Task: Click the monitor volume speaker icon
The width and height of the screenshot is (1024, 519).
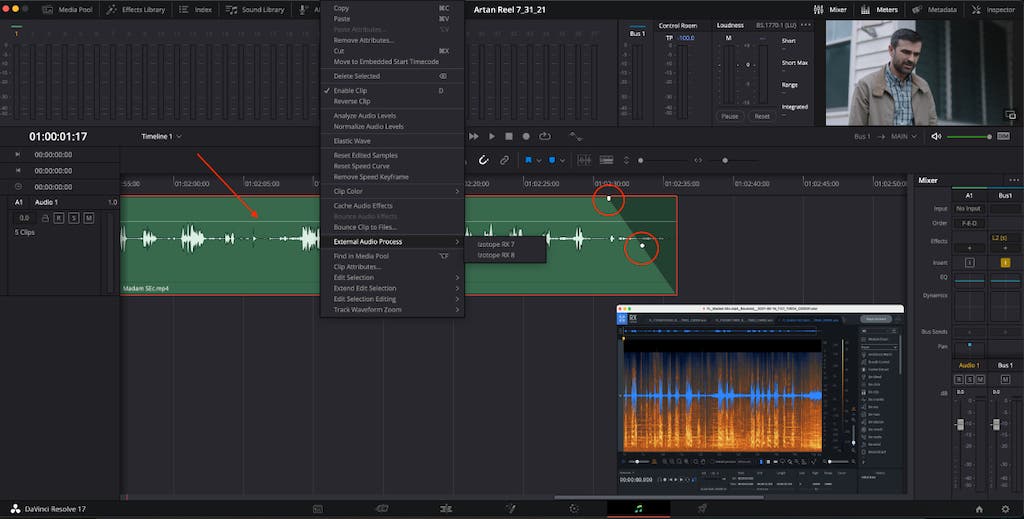Action: point(936,136)
